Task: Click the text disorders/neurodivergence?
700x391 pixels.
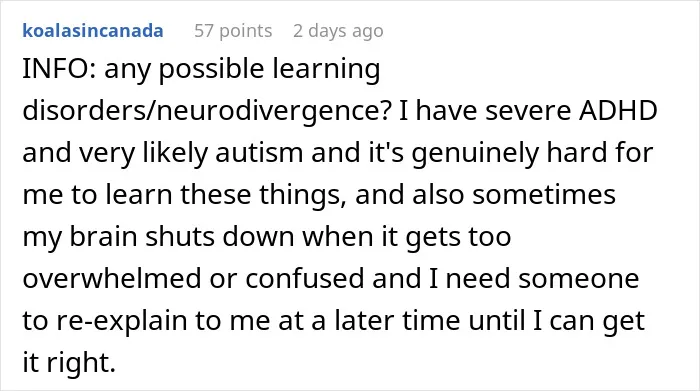Action: click(x=206, y=112)
